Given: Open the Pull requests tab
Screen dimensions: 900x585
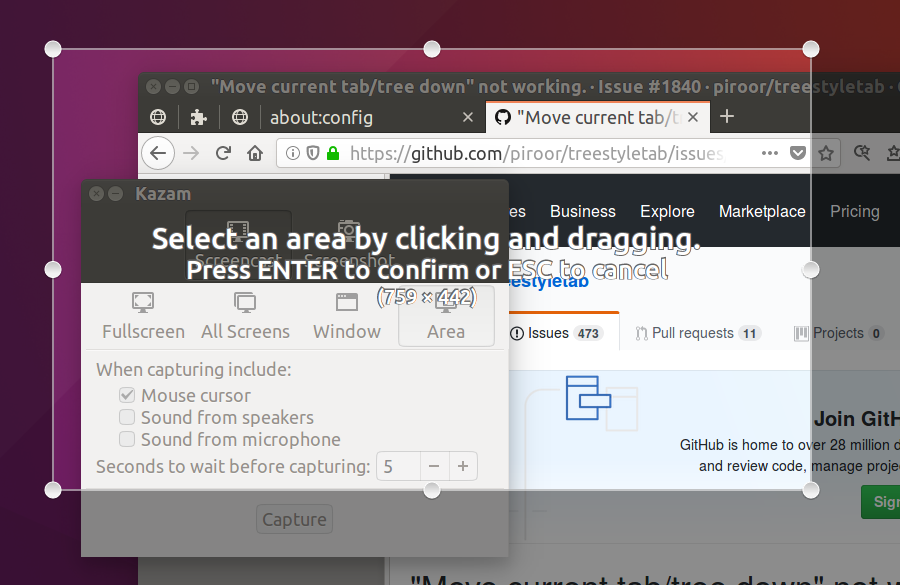Looking at the screenshot, I should click(x=698, y=333).
